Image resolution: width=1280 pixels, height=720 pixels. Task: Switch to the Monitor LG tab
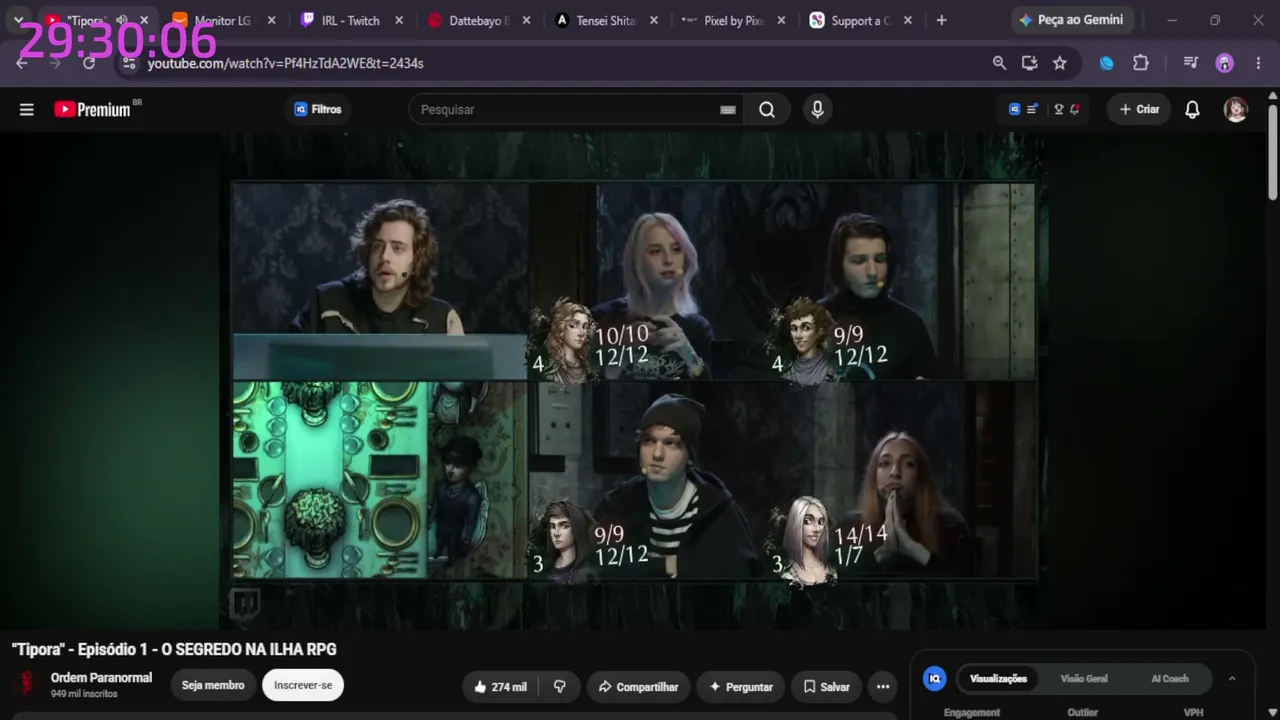click(221, 21)
